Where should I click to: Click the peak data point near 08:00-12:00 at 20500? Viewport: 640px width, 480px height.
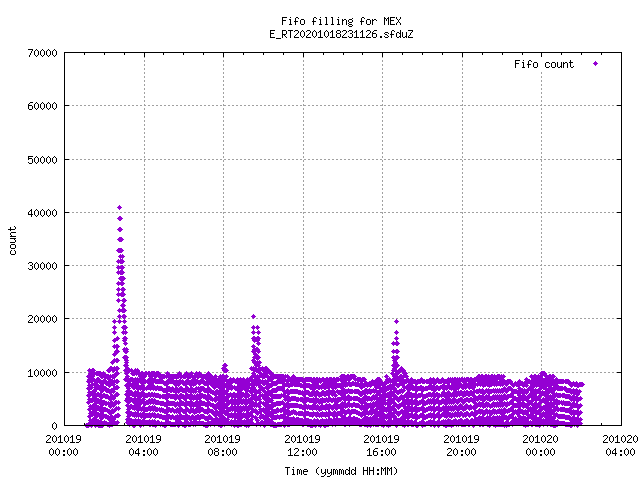point(253,317)
